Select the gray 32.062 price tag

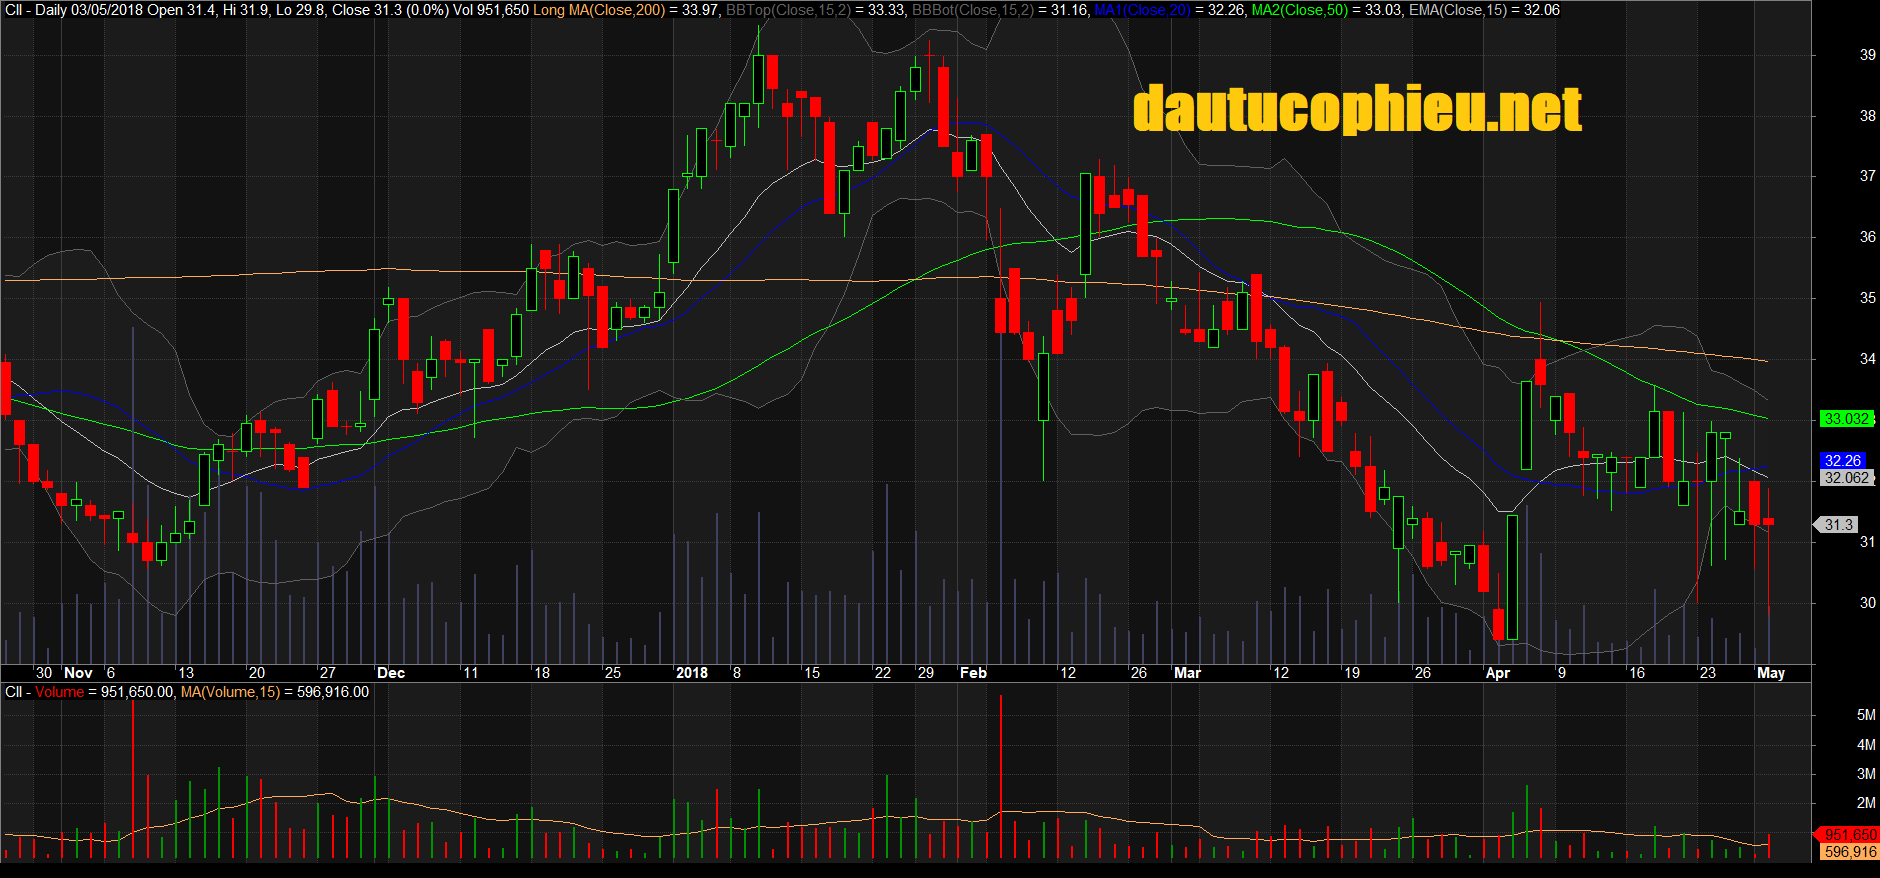tap(1846, 478)
